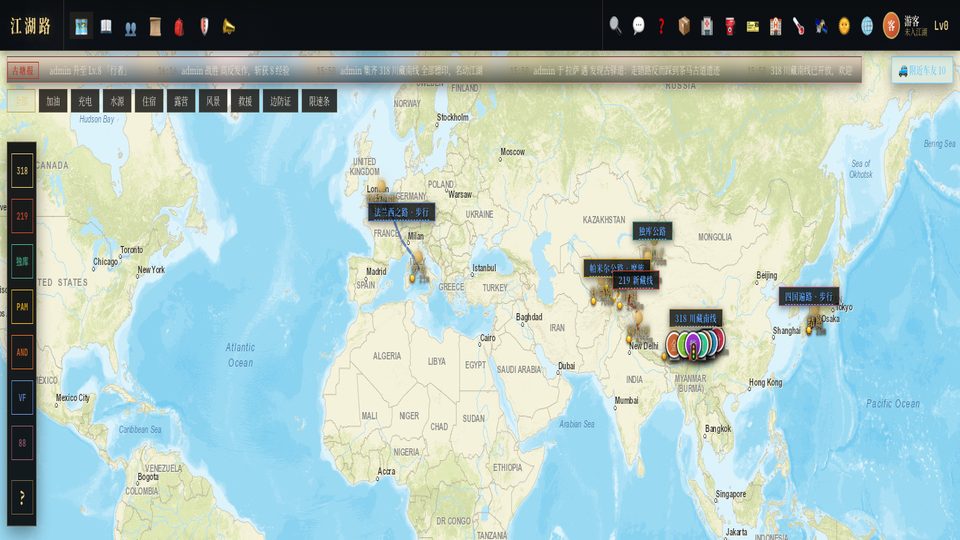Screen dimensions: 960x540
Task: Toggle the 充电 charging filter
Action: click(85, 101)
